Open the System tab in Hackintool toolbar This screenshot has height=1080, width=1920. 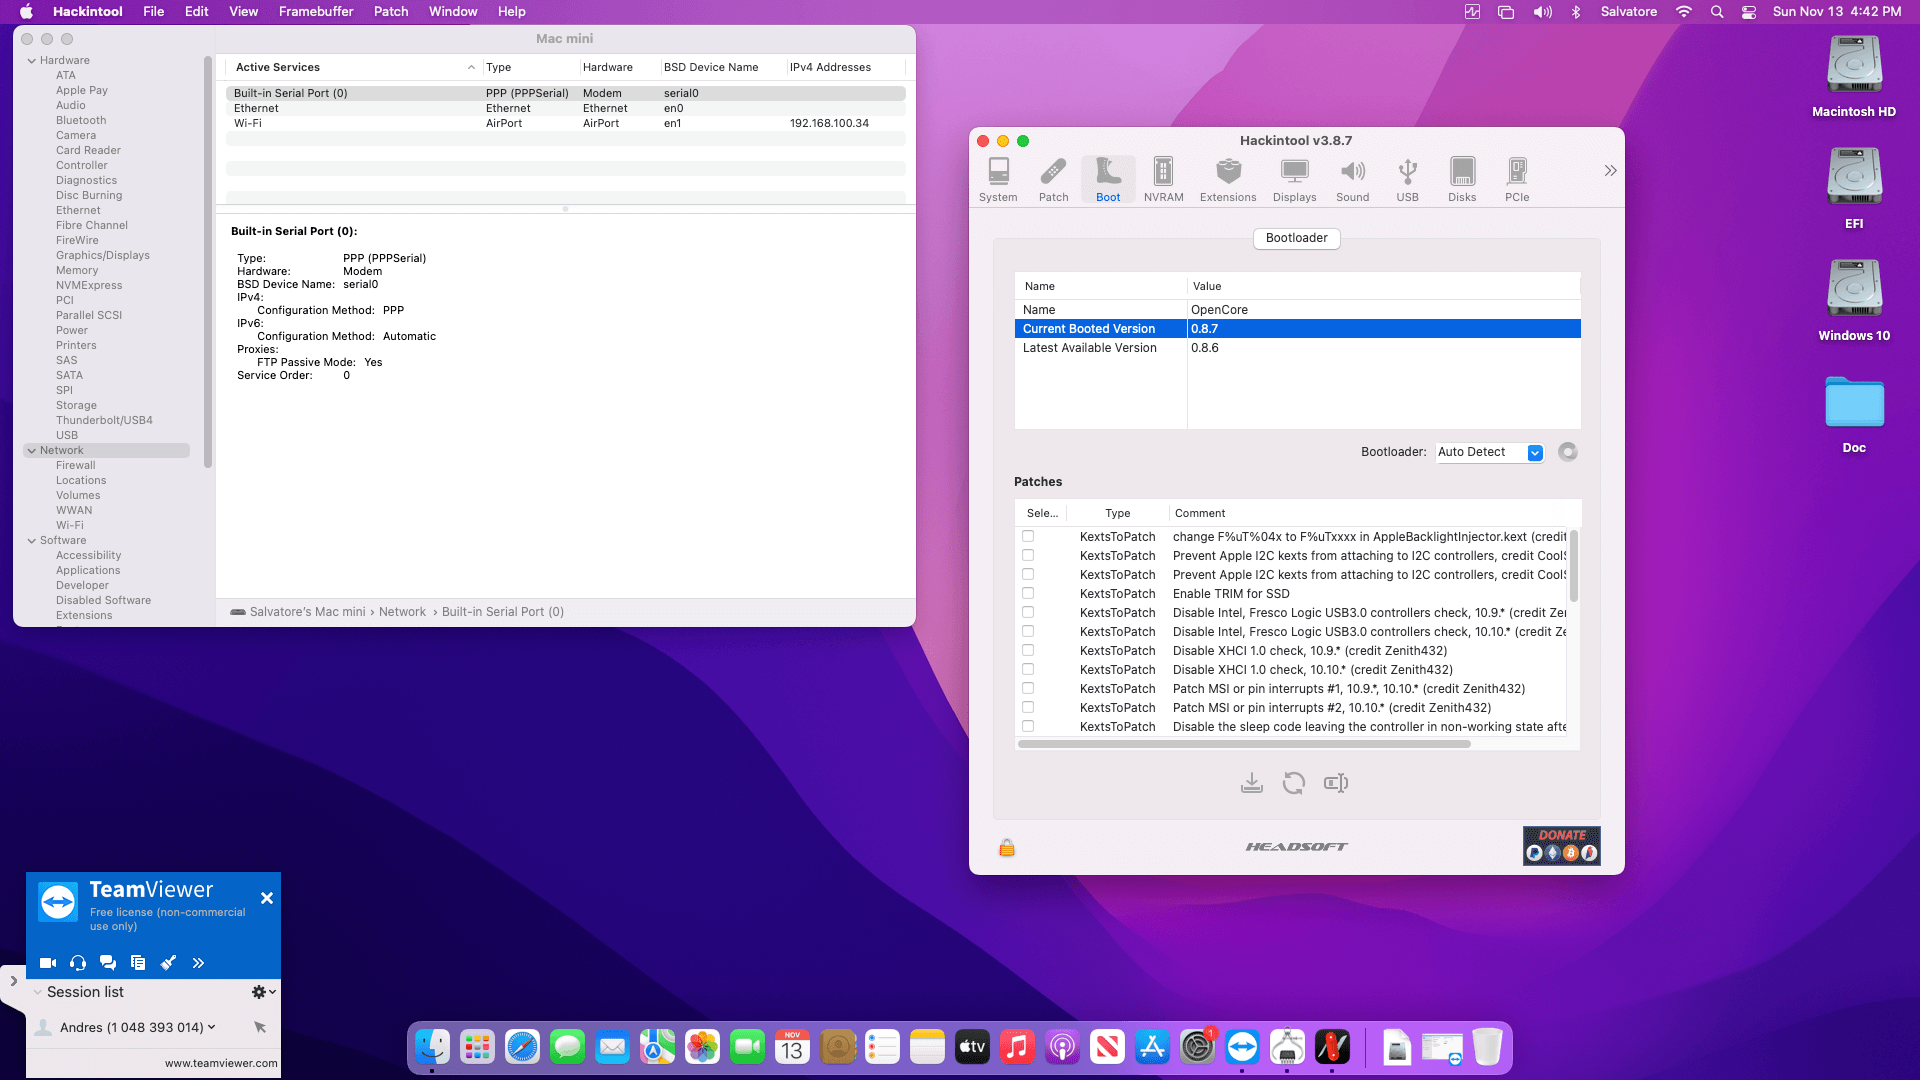coord(998,180)
